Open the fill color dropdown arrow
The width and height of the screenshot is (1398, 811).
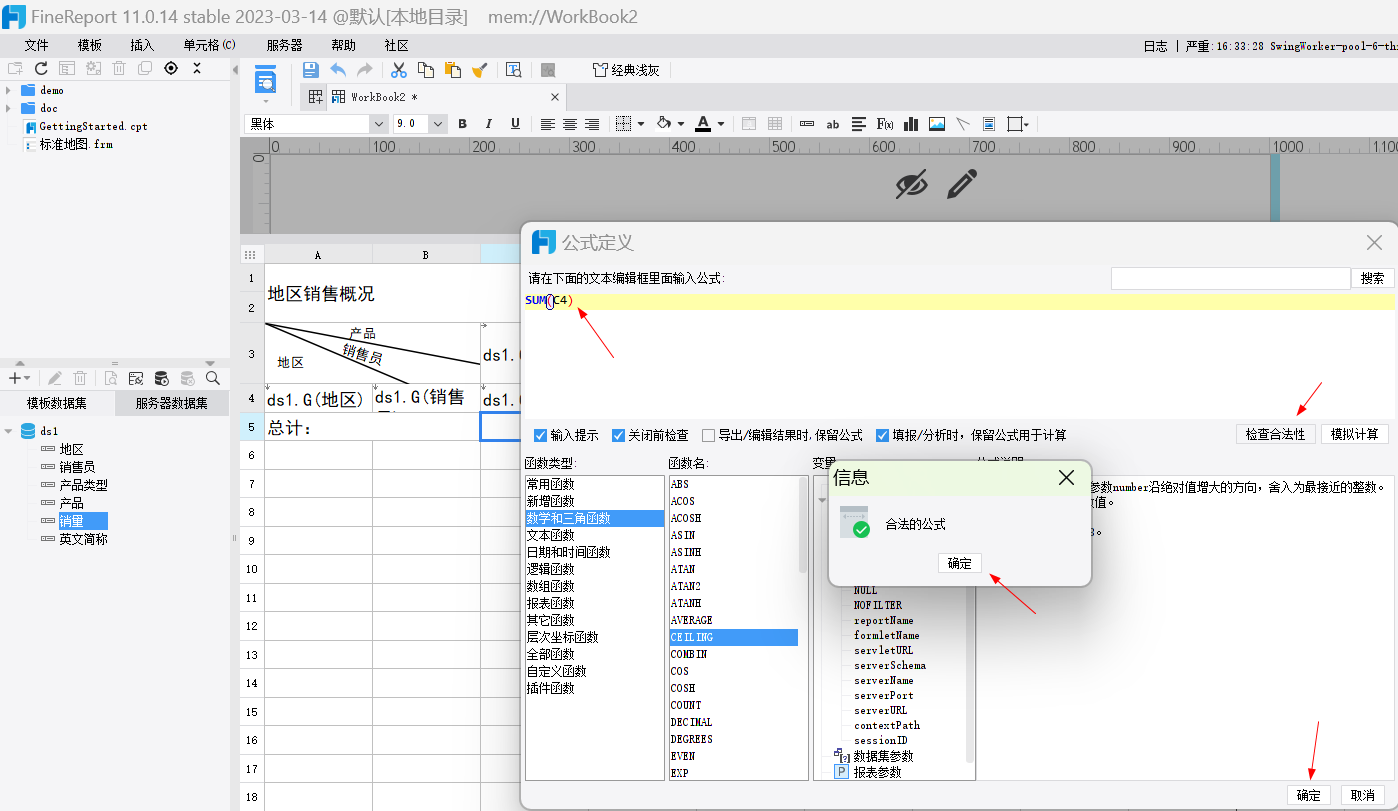(x=681, y=124)
